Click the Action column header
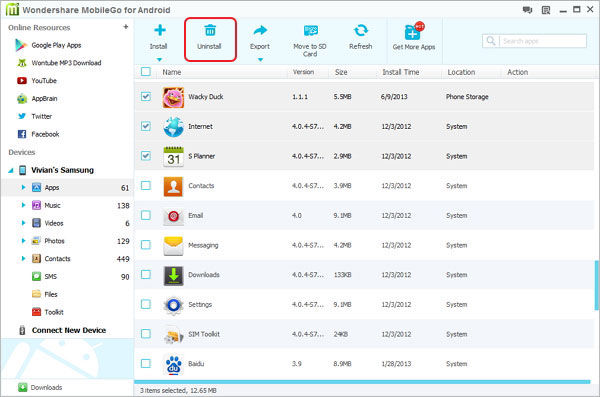 click(517, 72)
